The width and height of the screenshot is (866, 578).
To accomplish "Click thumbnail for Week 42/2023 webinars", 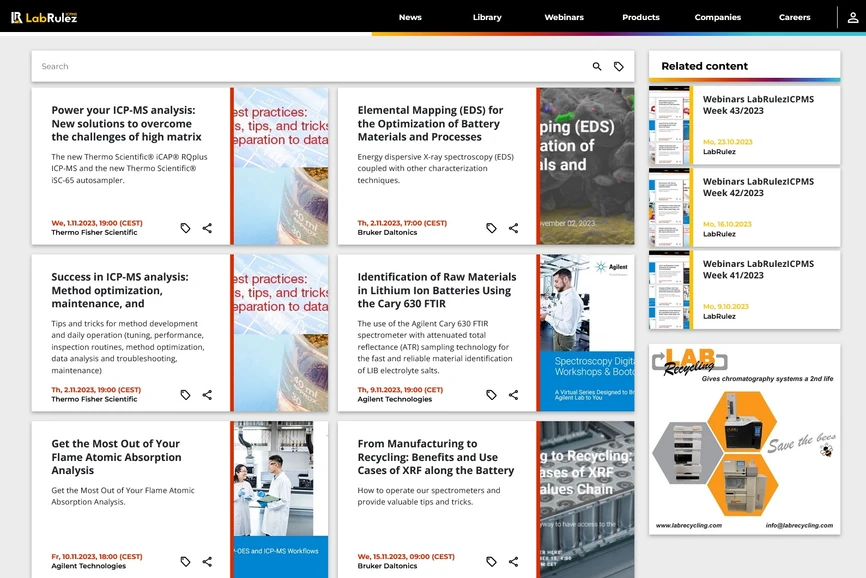I will tap(669, 208).
